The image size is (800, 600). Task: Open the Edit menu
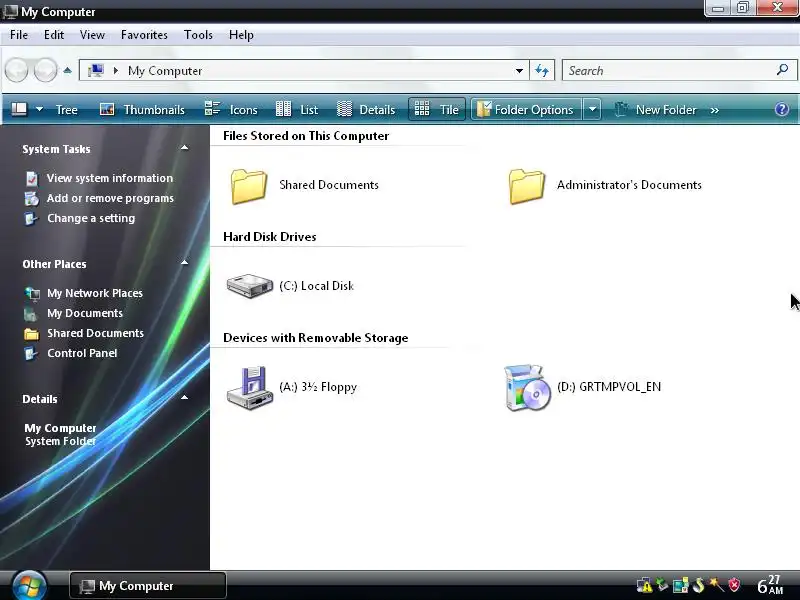coord(54,35)
